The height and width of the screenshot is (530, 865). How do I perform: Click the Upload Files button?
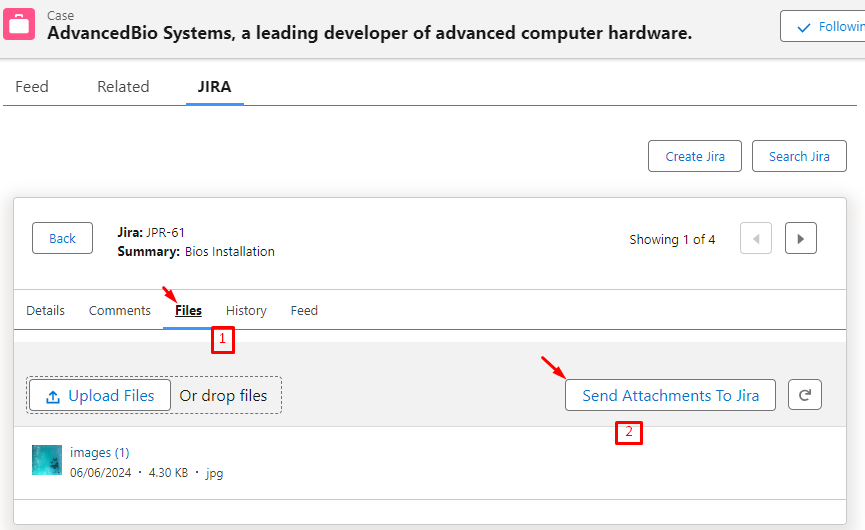pyautogui.click(x=100, y=395)
